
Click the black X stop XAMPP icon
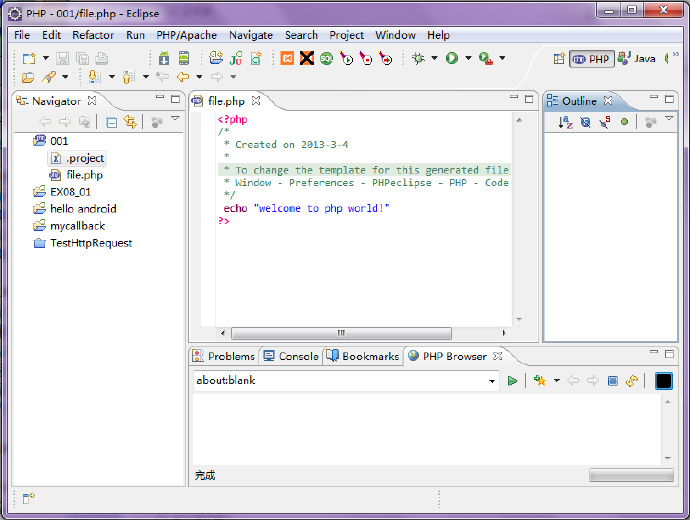coord(307,58)
